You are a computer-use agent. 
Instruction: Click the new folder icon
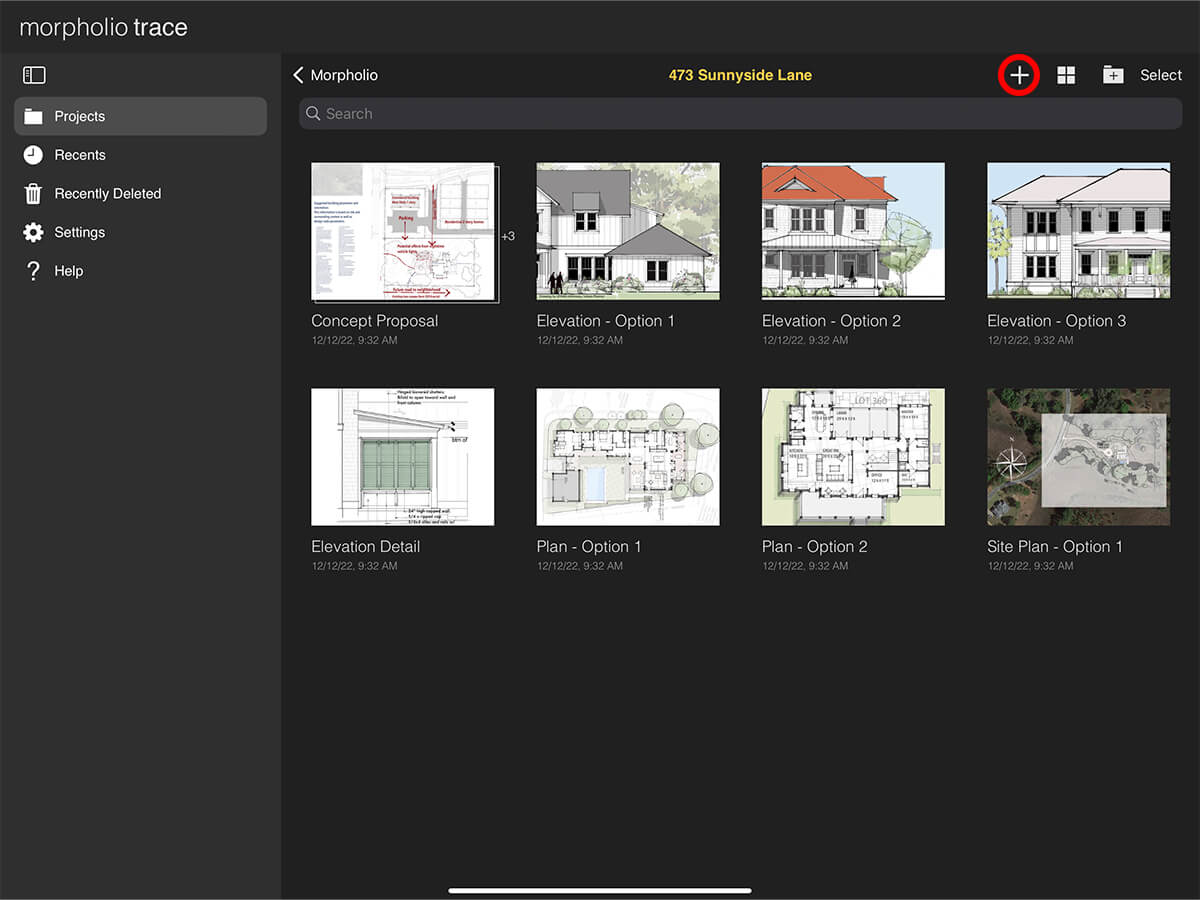1113,75
